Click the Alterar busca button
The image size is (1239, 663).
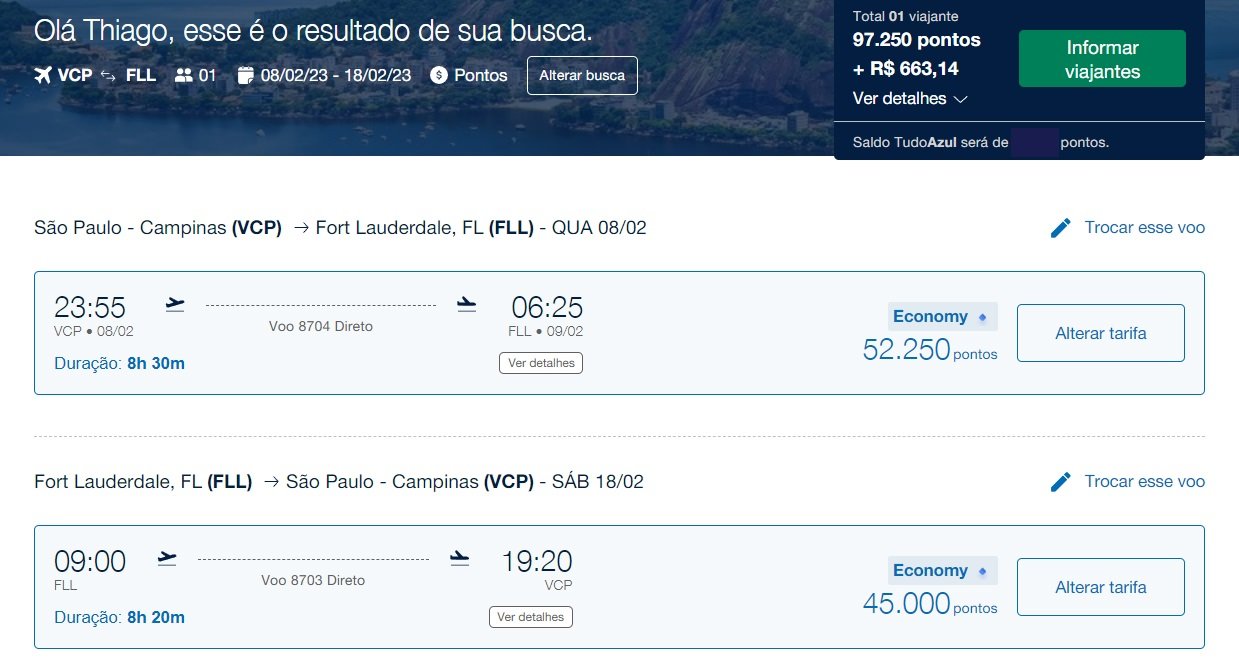tap(582, 75)
